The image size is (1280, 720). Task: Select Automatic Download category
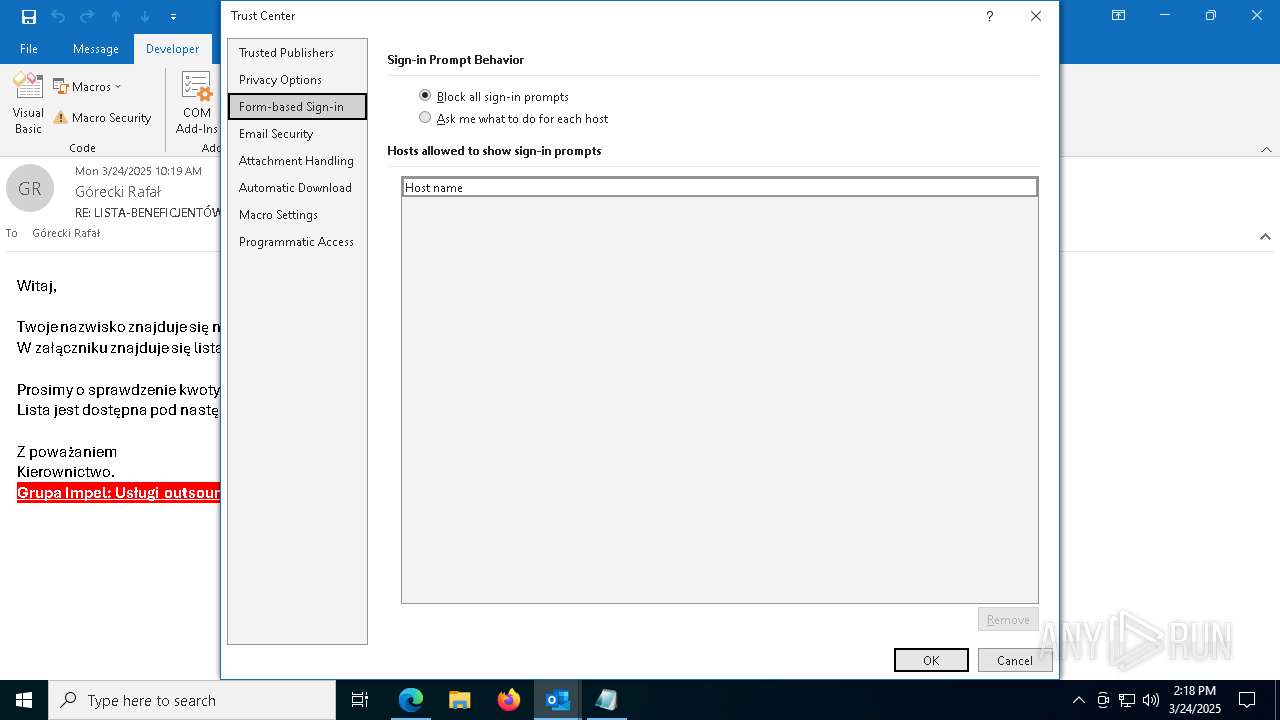(x=297, y=187)
